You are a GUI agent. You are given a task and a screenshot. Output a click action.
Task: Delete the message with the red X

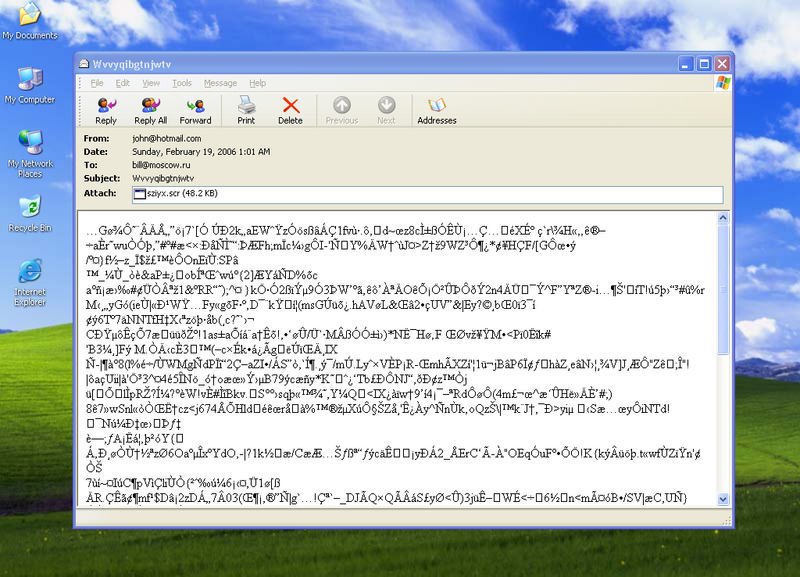(x=290, y=111)
